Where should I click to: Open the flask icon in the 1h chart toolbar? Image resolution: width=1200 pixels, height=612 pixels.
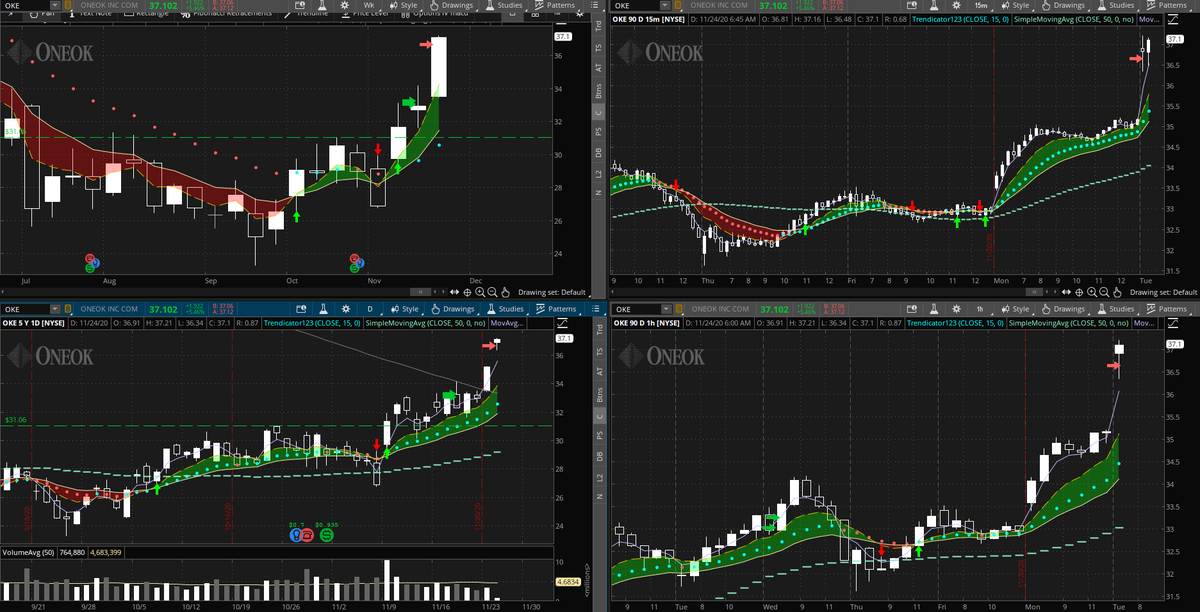933,309
